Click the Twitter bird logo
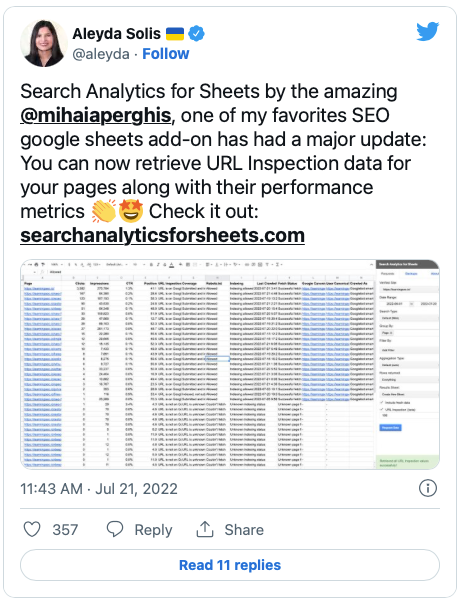This screenshot has width=461, height=607. [428, 32]
